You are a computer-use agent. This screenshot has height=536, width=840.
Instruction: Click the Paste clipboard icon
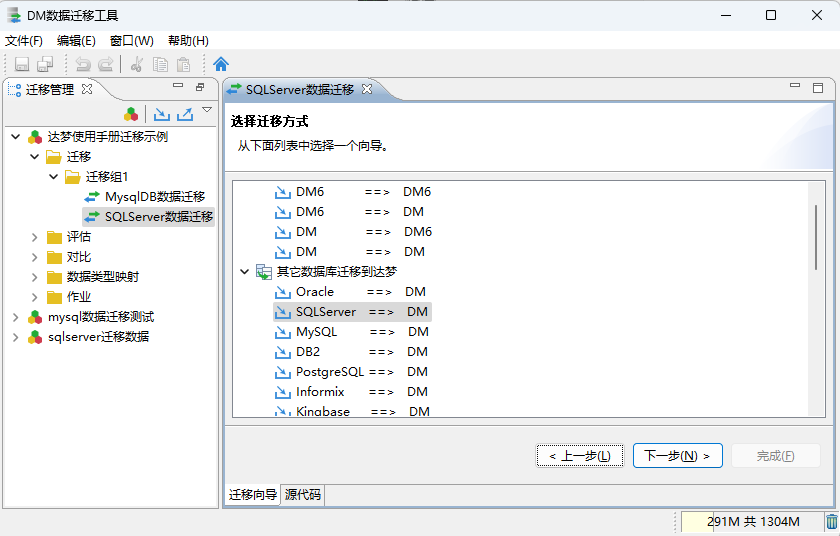pos(183,64)
